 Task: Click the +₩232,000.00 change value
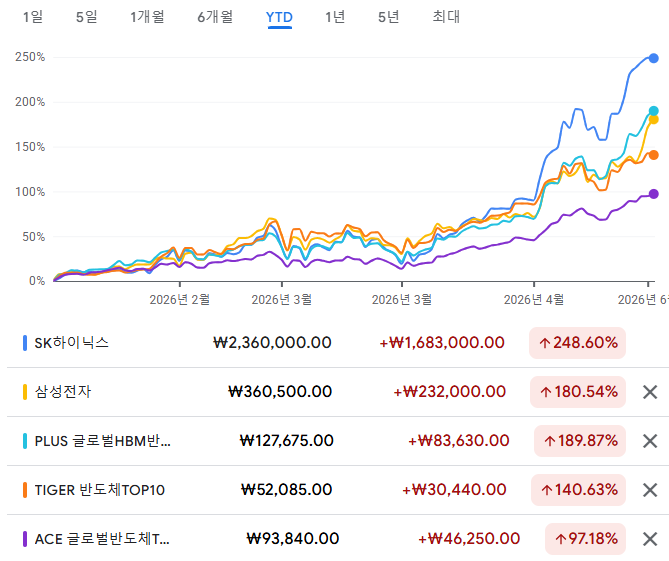tap(449, 392)
